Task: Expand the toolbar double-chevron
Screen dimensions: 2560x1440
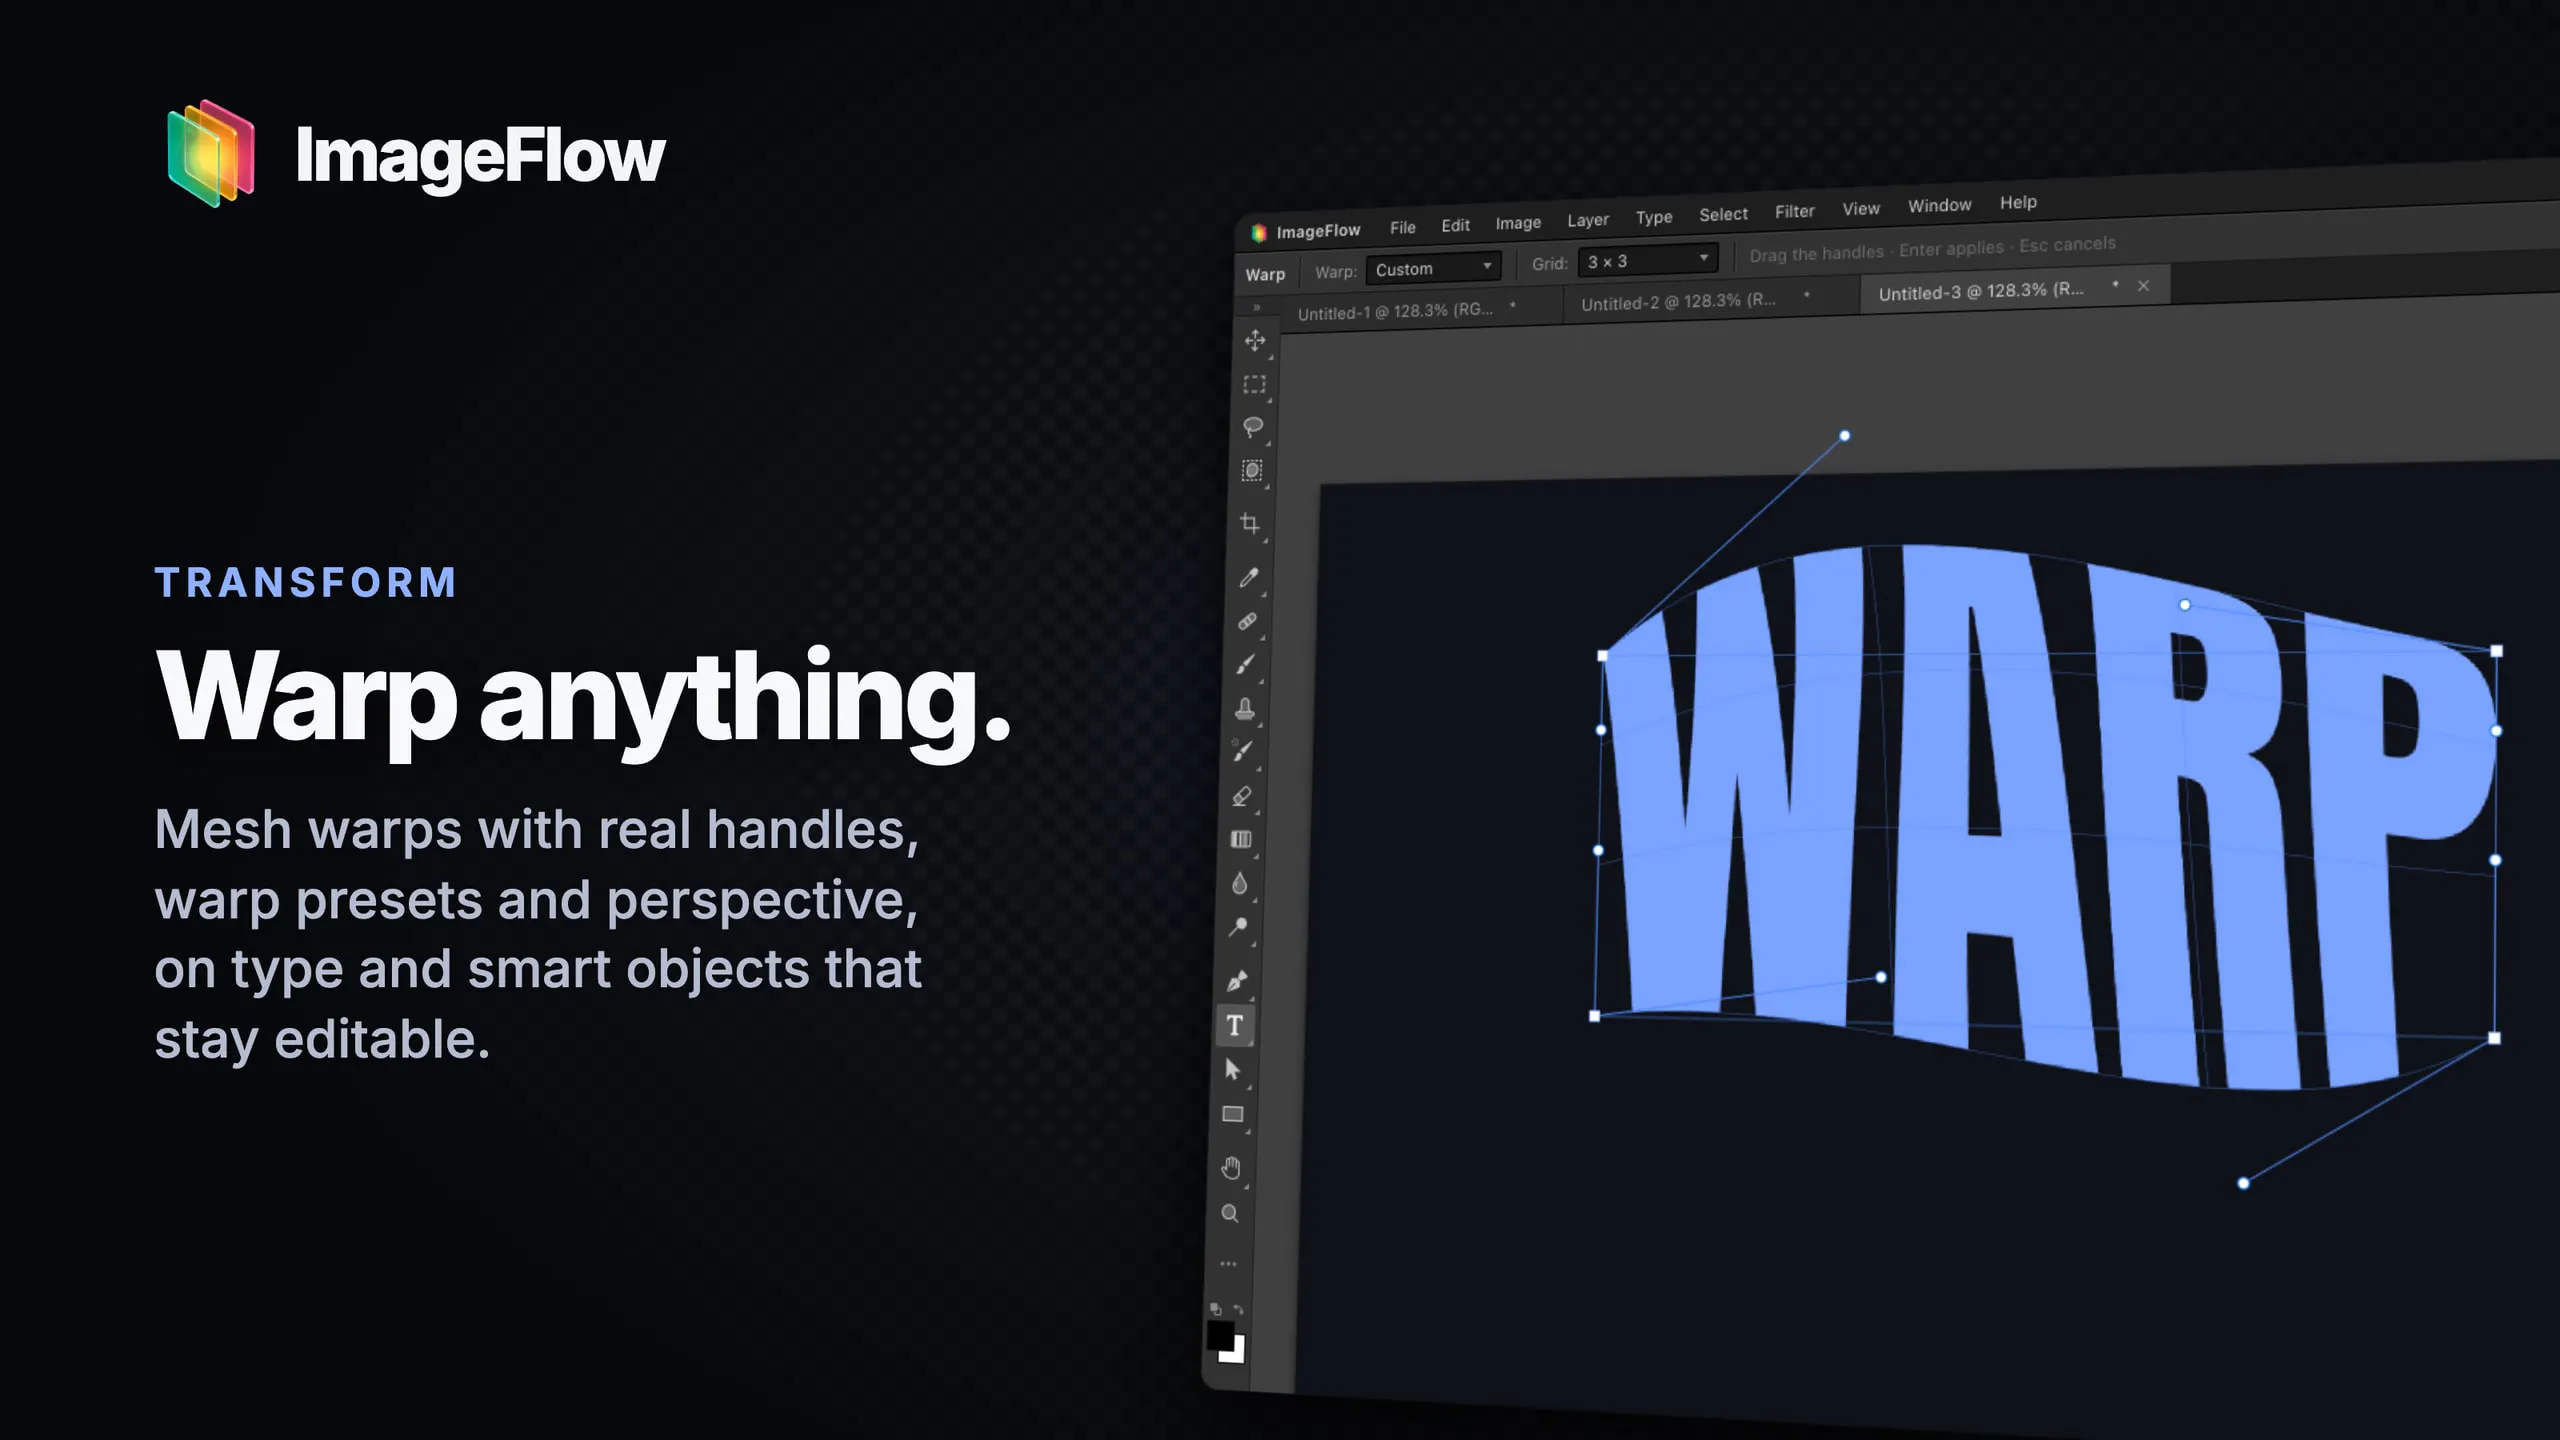Action: click(1257, 307)
